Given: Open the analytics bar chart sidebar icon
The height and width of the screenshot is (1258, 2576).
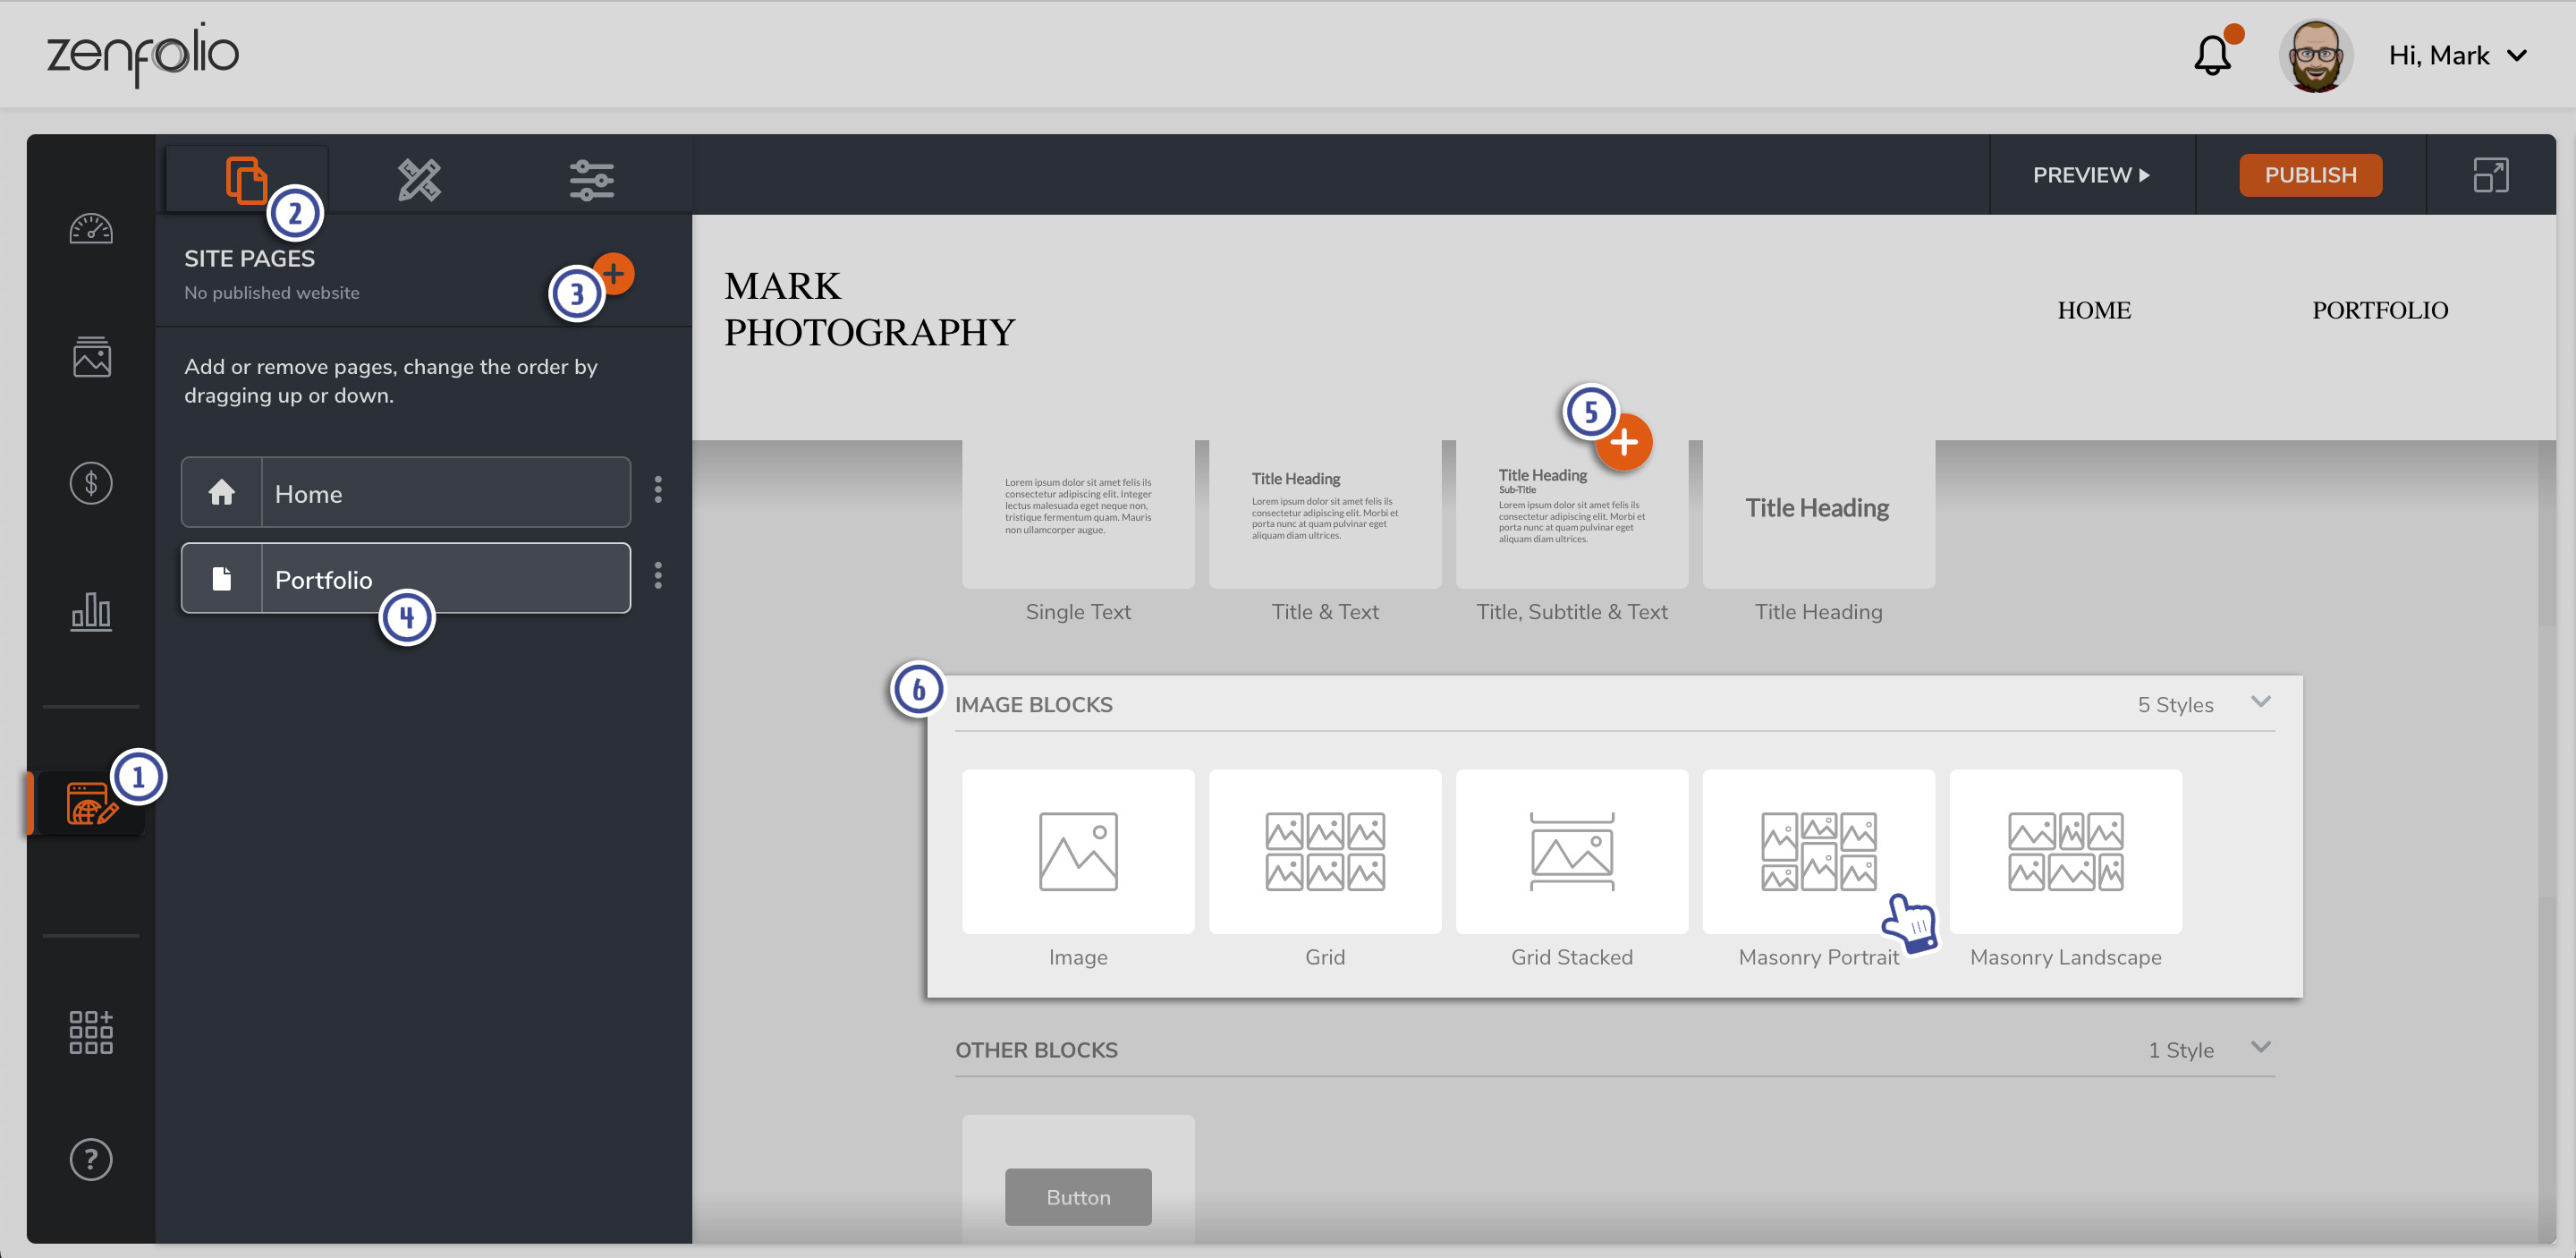Looking at the screenshot, I should tap(91, 611).
